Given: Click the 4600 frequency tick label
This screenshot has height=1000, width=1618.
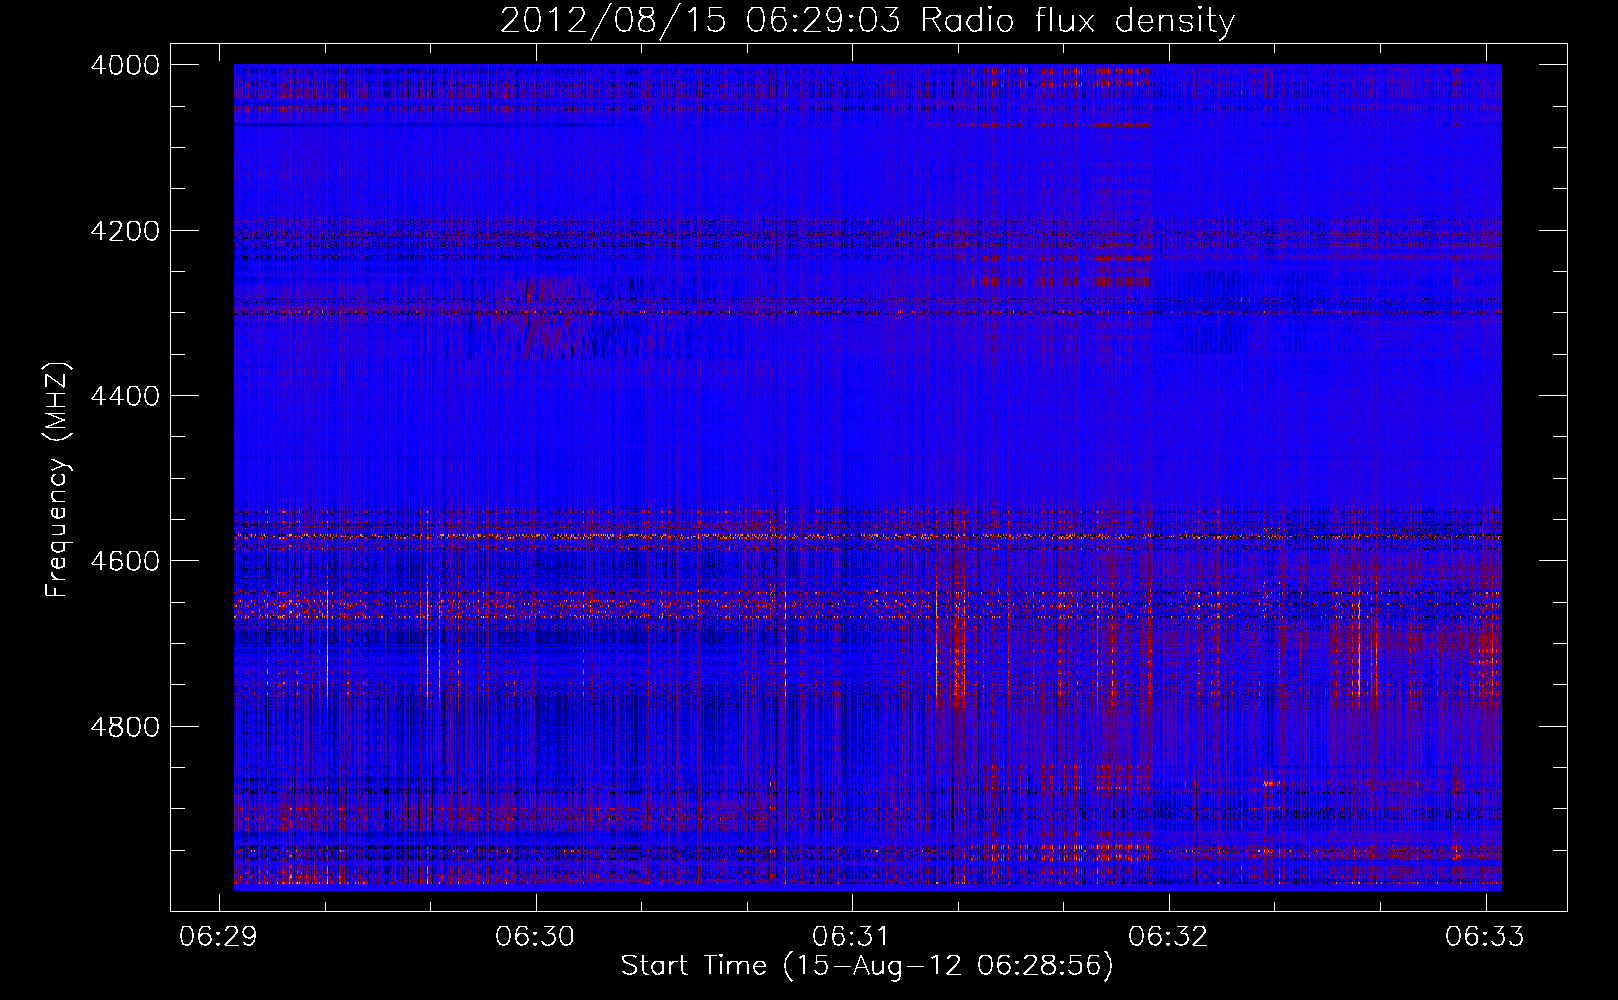Looking at the screenshot, I should (x=125, y=561).
